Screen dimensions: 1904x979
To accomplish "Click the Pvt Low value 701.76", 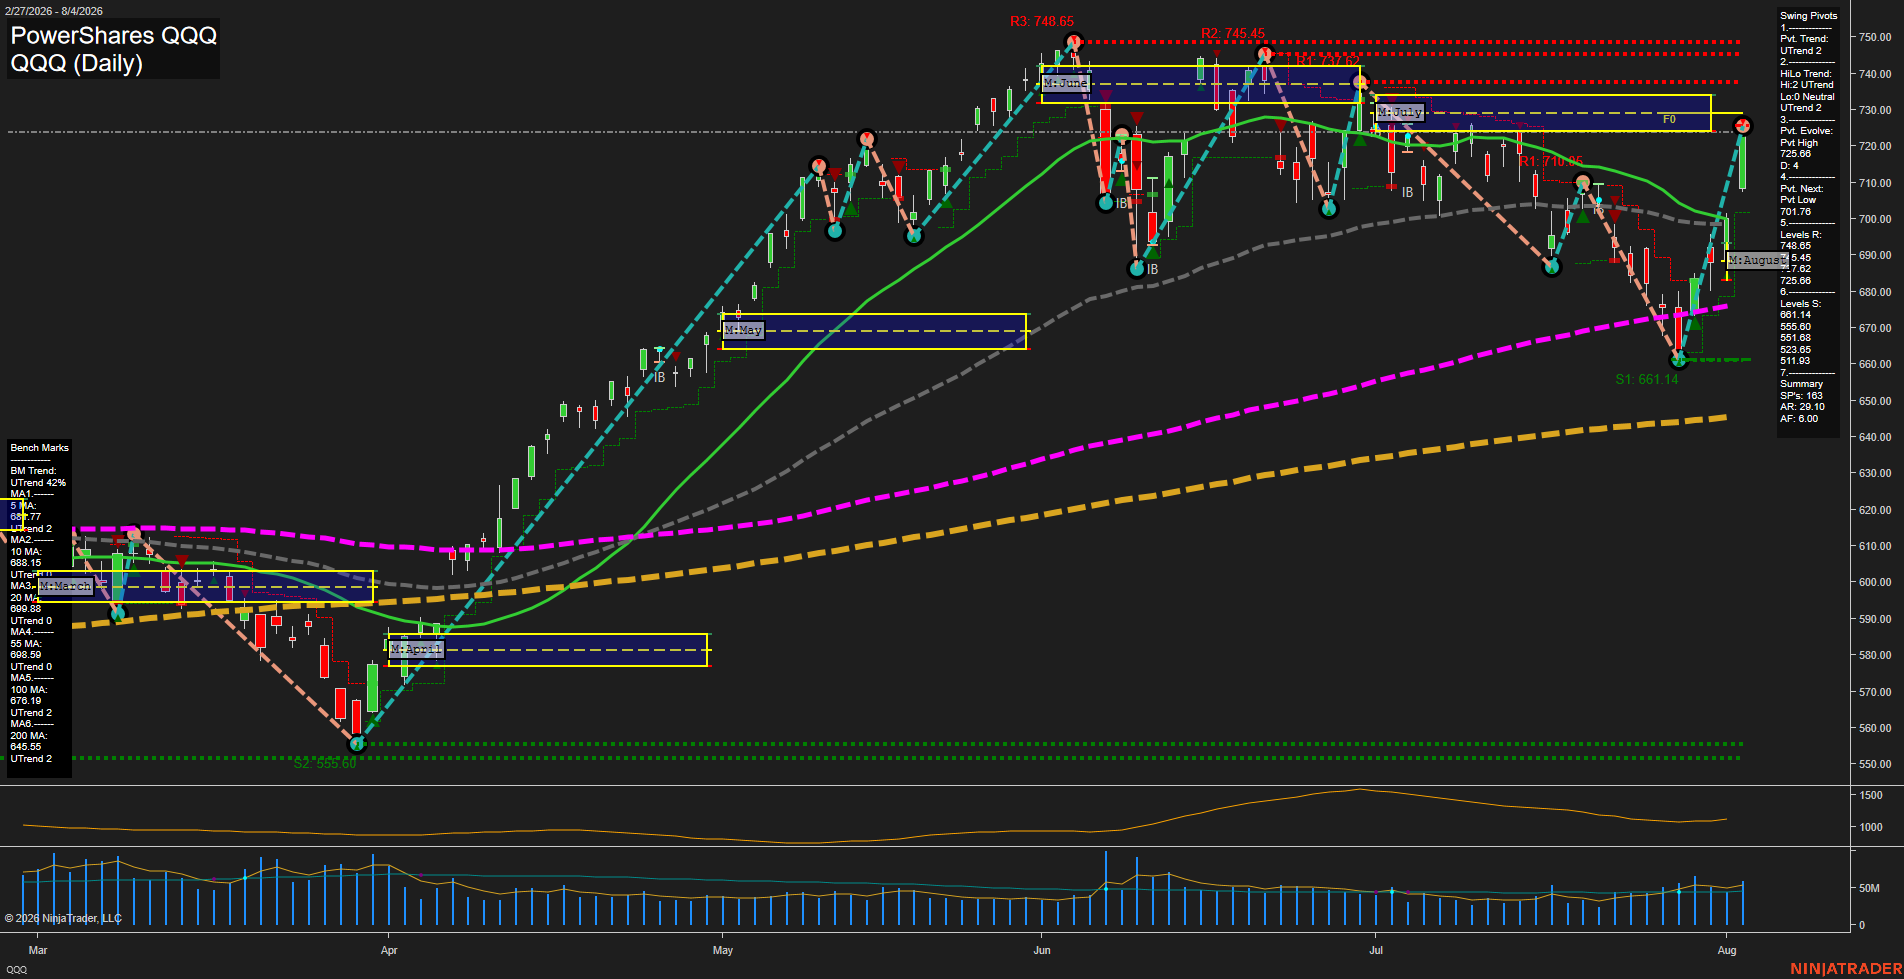I will pos(1796,212).
